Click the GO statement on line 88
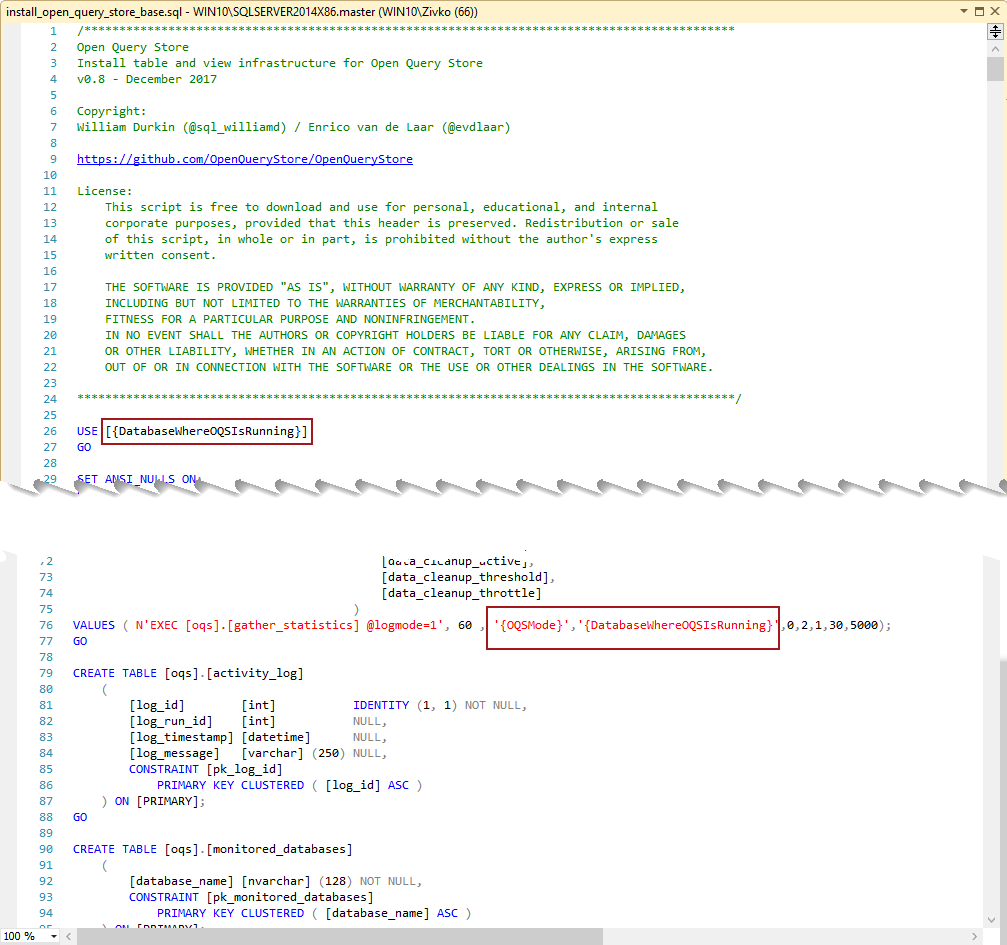The height and width of the screenshot is (945, 1007). pyautogui.click(x=80, y=817)
